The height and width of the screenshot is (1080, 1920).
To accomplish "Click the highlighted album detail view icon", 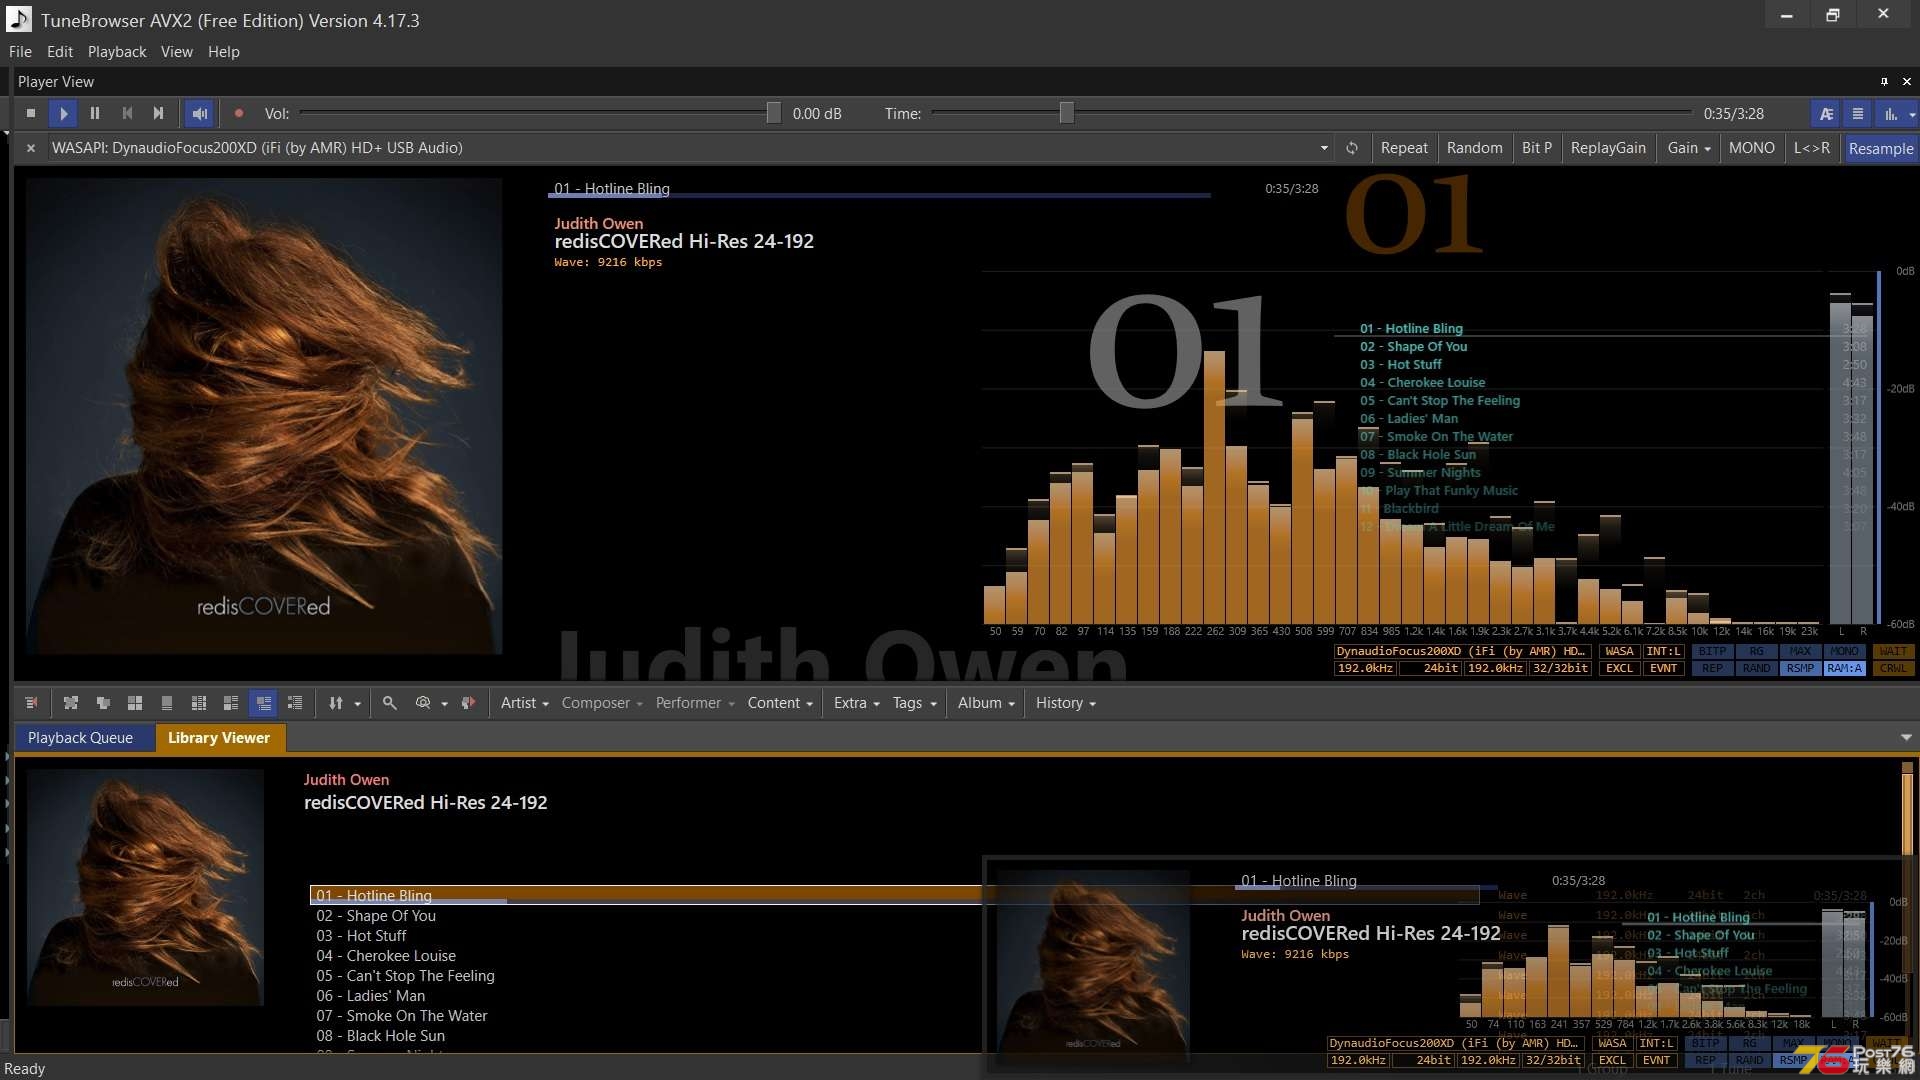I will pyautogui.click(x=263, y=703).
